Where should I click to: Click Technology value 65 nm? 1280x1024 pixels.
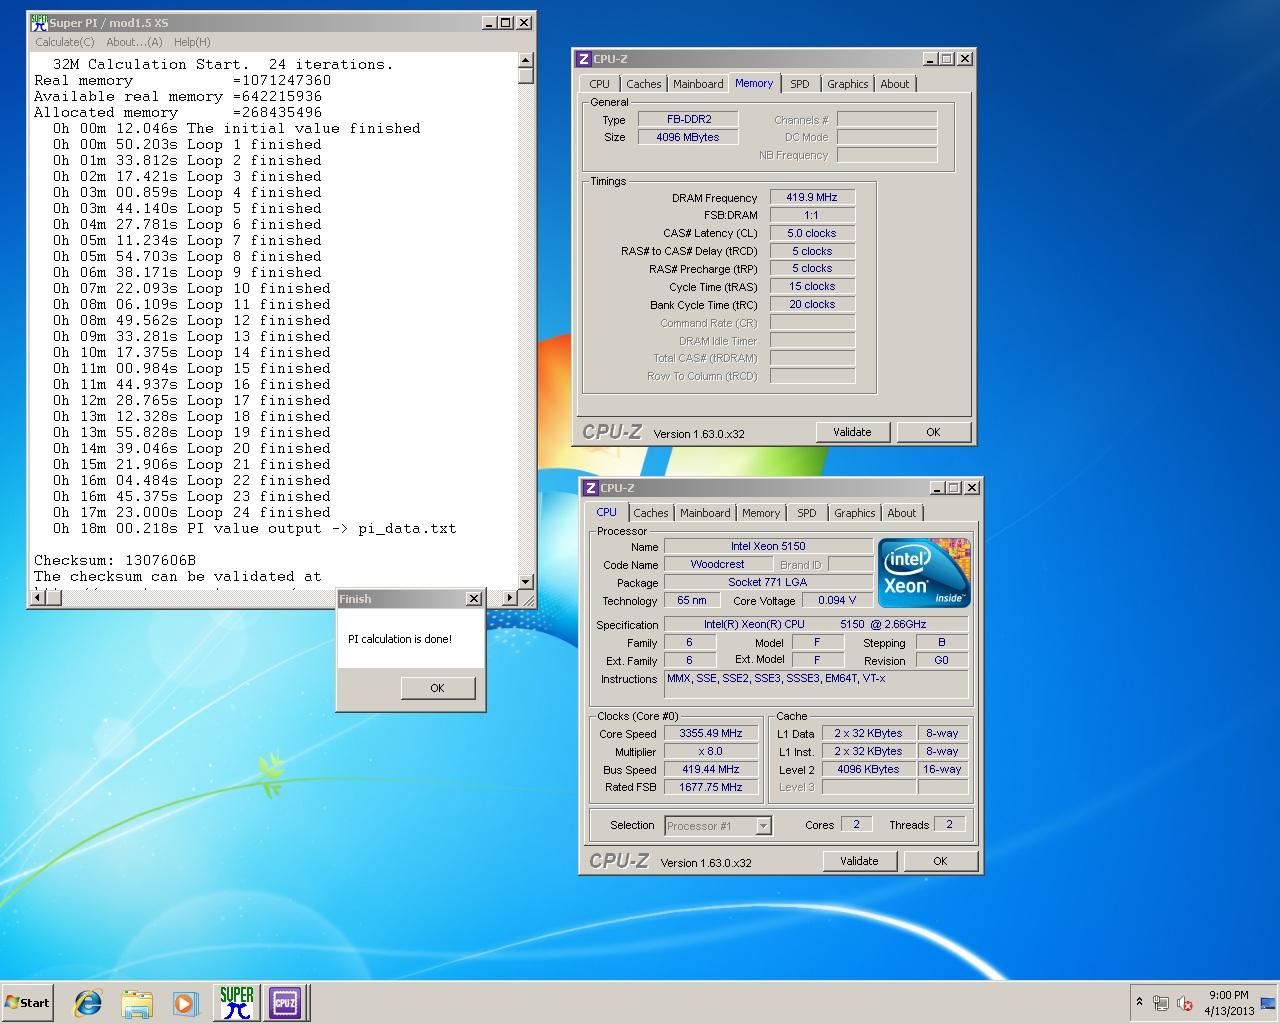pos(692,600)
